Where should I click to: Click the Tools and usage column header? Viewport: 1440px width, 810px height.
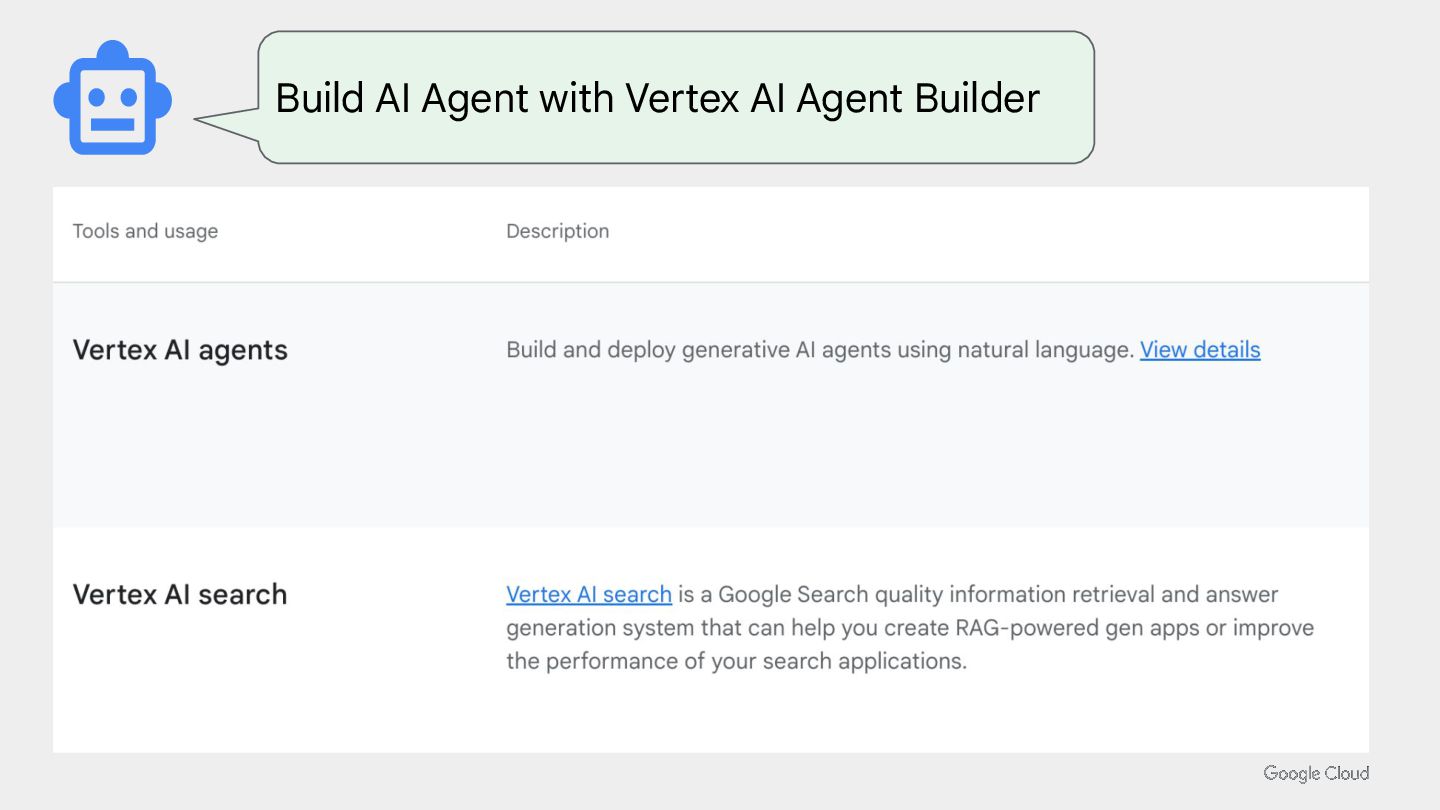coord(145,231)
